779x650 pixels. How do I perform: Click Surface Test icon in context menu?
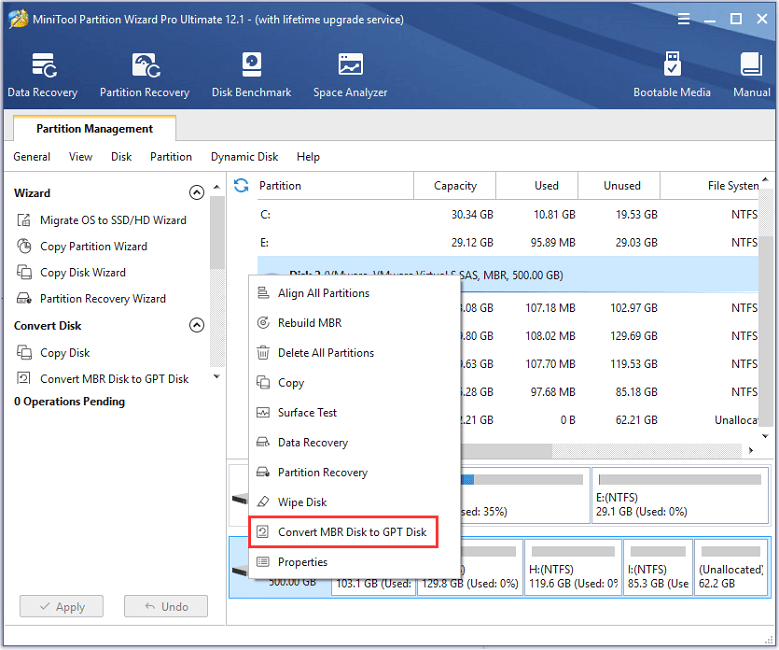(x=263, y=412)
